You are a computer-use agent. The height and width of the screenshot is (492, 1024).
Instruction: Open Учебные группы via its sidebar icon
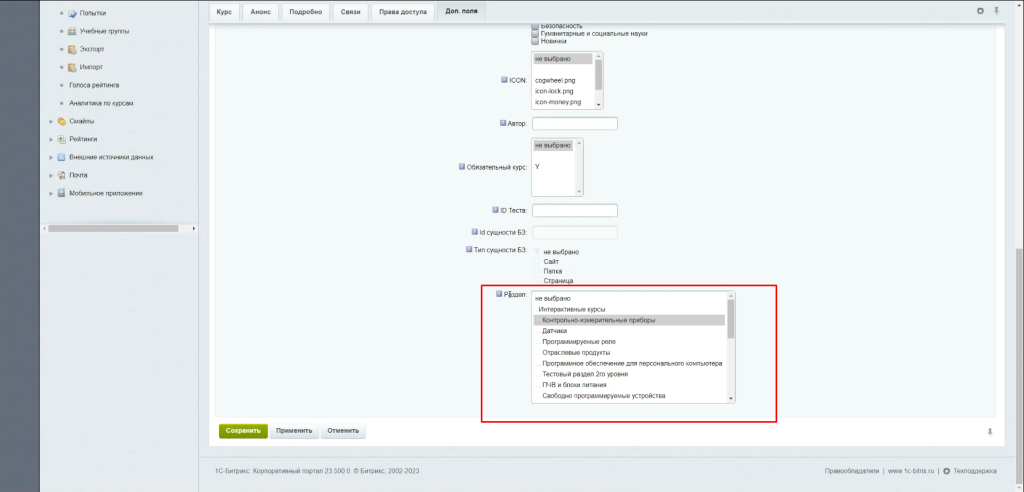tap(72, 31)
